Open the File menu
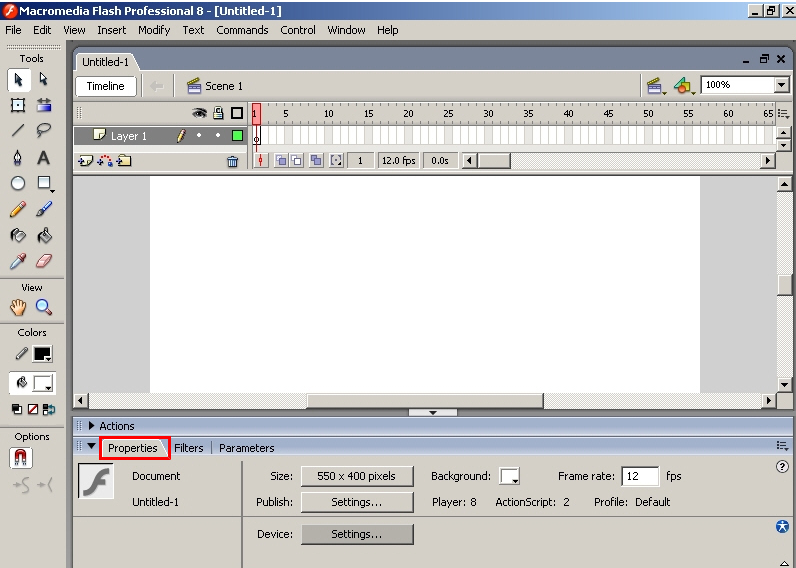This screenshot has width=796, height=568. 13,30
